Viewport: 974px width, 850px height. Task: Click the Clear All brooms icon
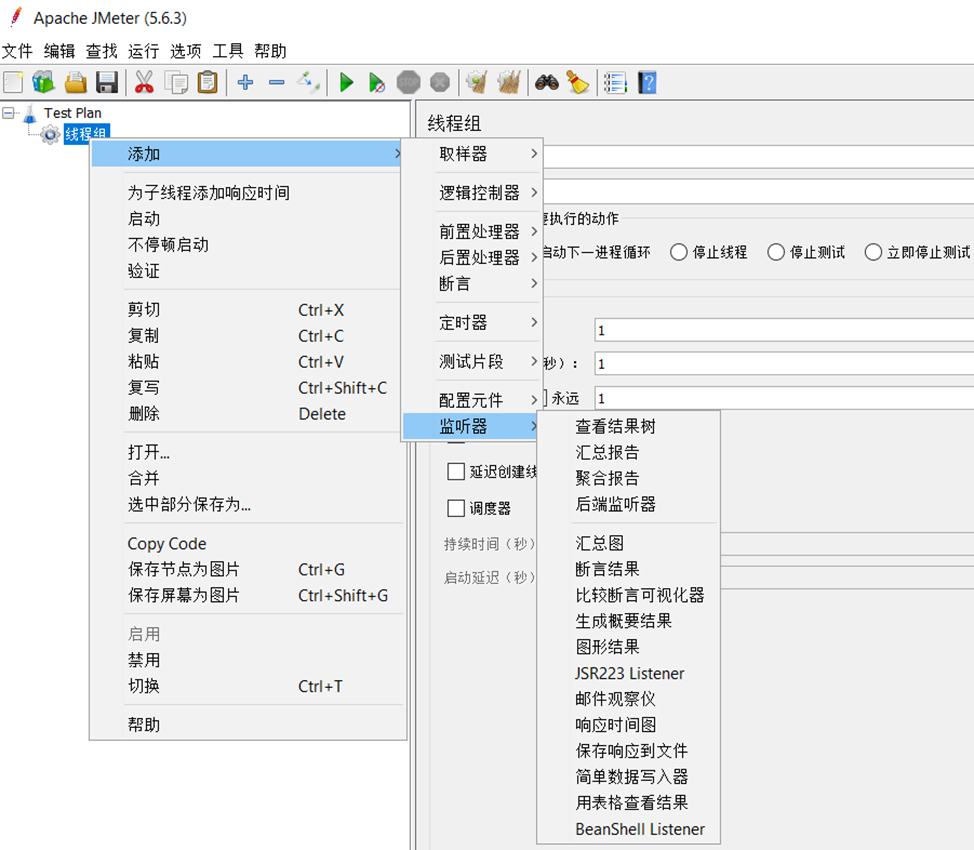[x=509, y=82]
